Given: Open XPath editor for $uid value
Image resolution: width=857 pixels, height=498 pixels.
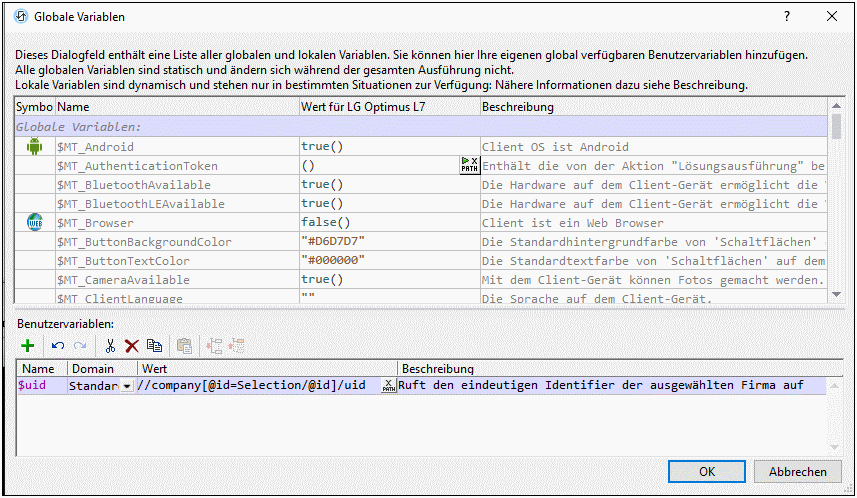Looking at the screenshot, I should point(388,386).
